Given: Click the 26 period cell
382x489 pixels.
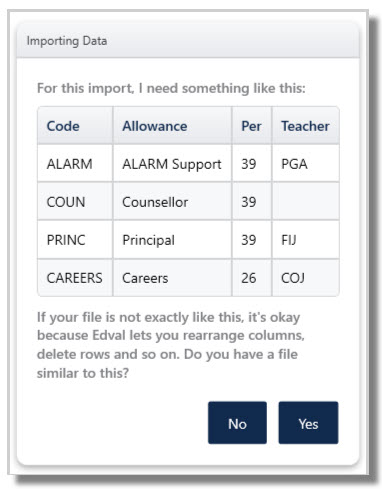Looking at the screenshot, I should coord(252,277).
